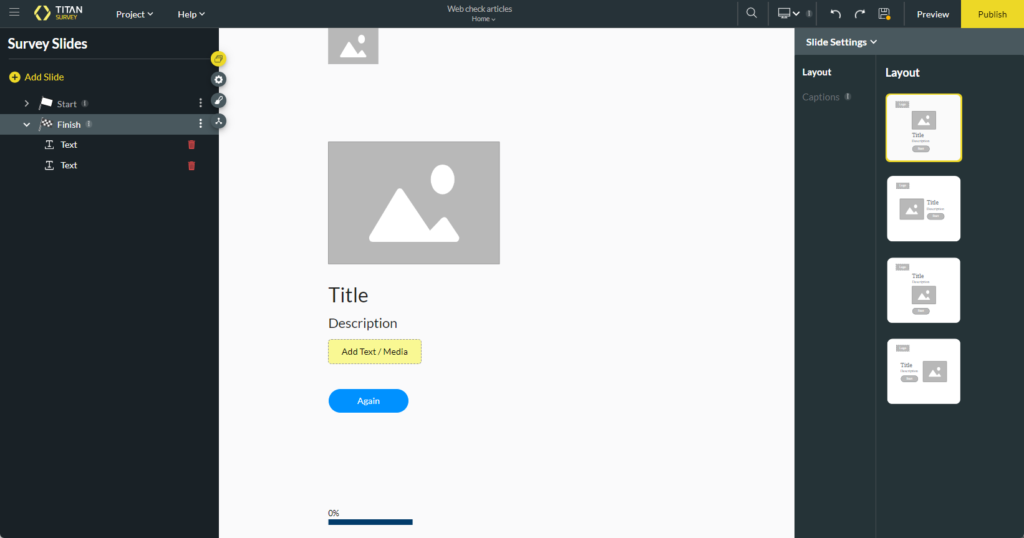The width and height of the screenshot is (1024, 538).
Task: Select layout with image left of title
Action: click(923, 209)
